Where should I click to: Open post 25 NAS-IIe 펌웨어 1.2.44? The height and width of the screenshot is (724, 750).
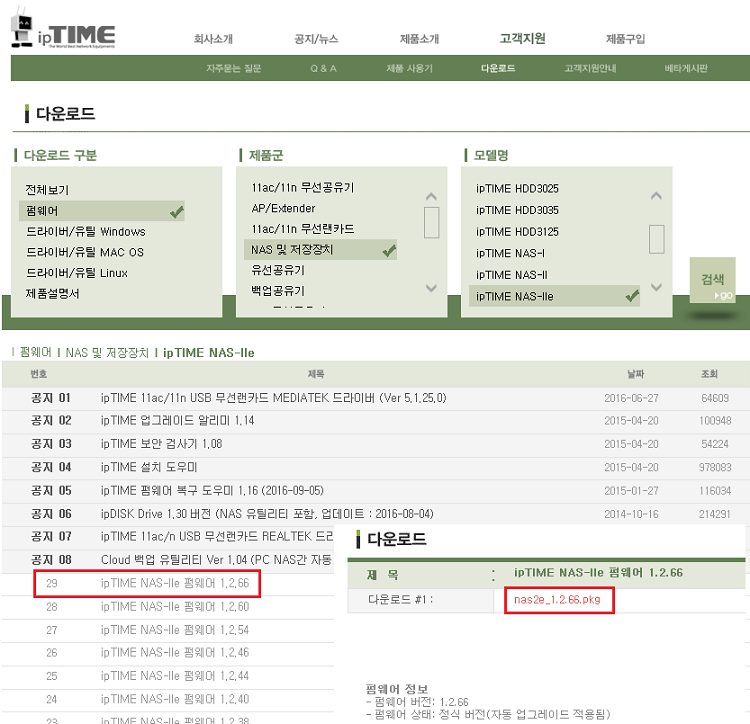coord(175,676)
